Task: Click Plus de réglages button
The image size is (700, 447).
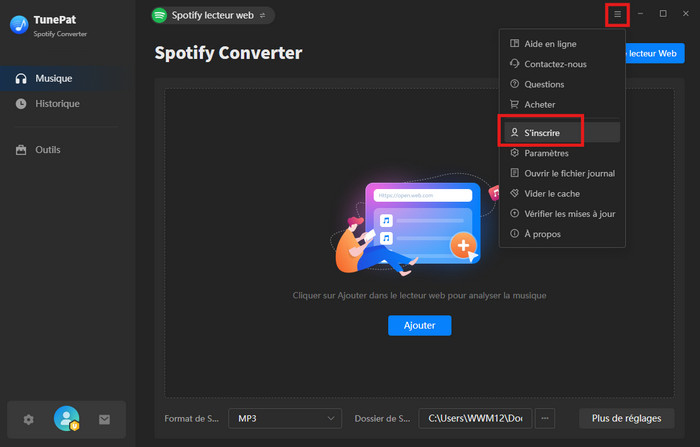Action: [626, 418]
